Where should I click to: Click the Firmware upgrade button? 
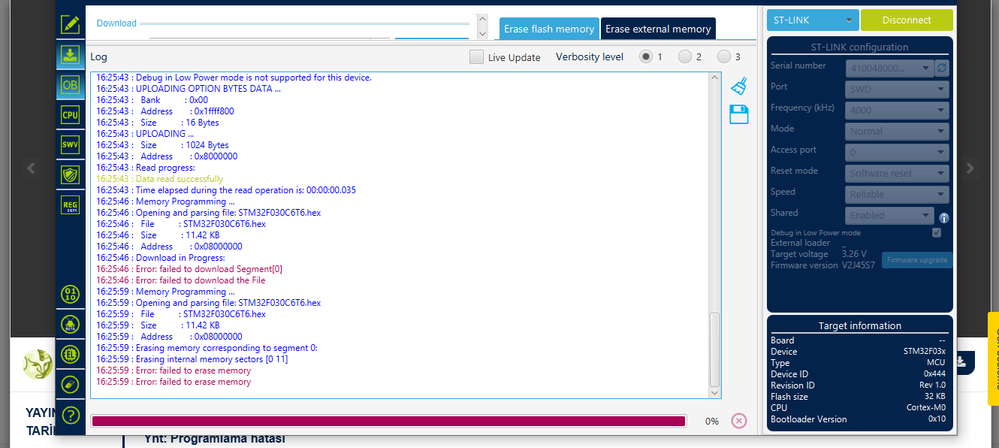coord(917,260)
